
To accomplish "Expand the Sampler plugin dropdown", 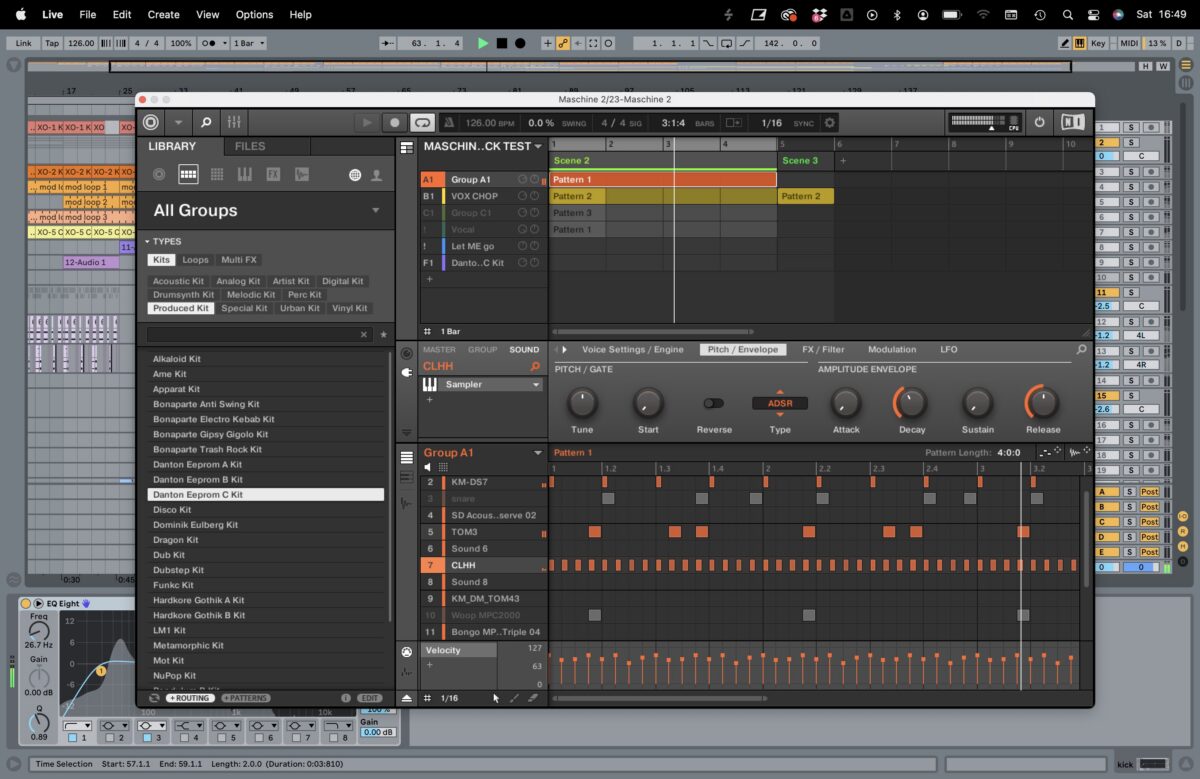I will 535,385.
